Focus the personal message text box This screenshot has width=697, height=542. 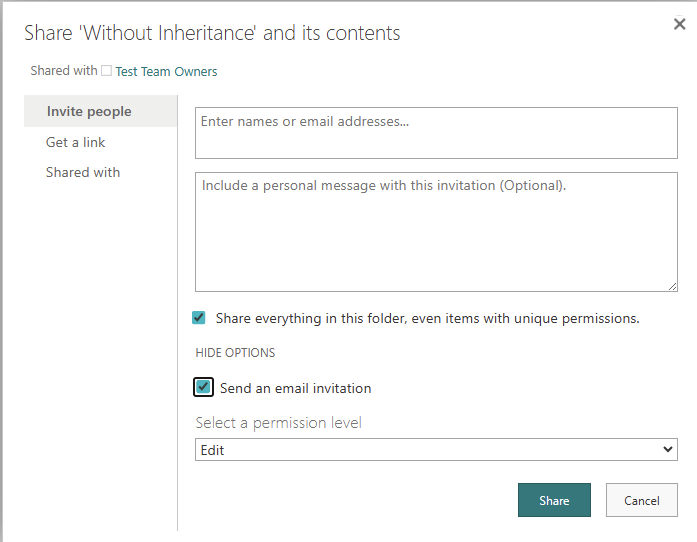(x=436, y=231)
